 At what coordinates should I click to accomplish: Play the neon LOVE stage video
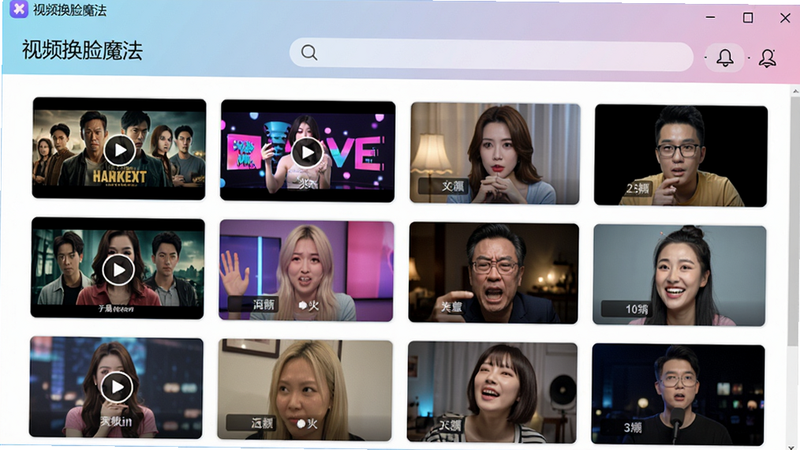308,152
